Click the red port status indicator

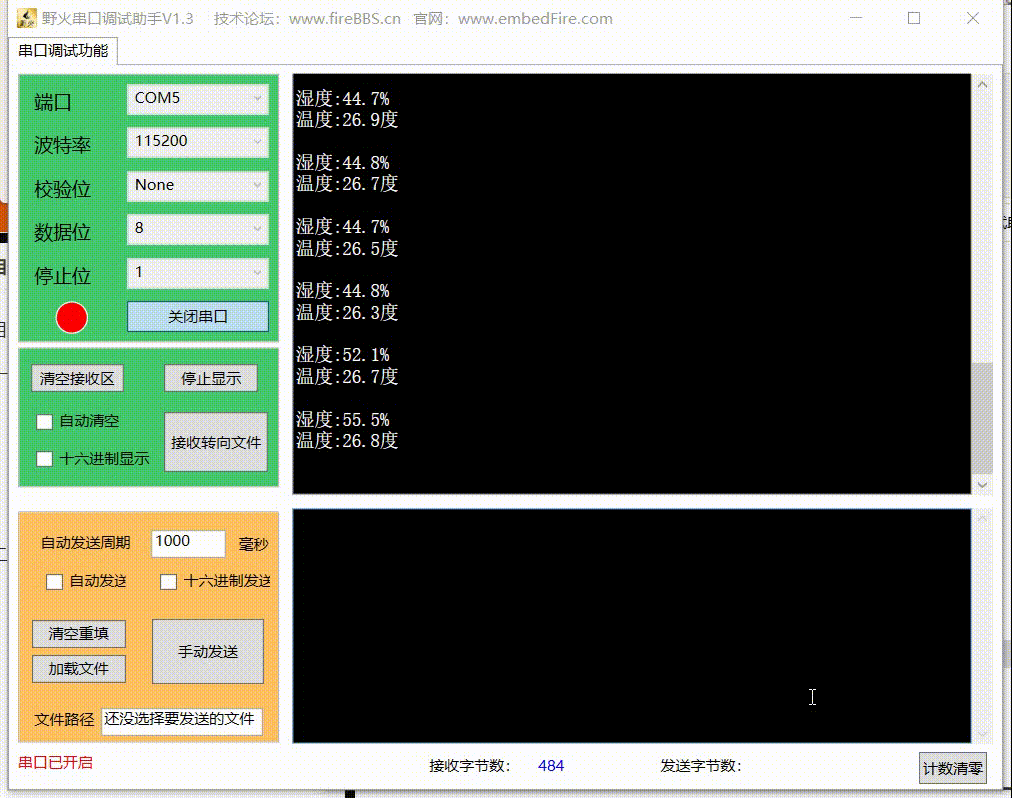(x=72, y=318)
